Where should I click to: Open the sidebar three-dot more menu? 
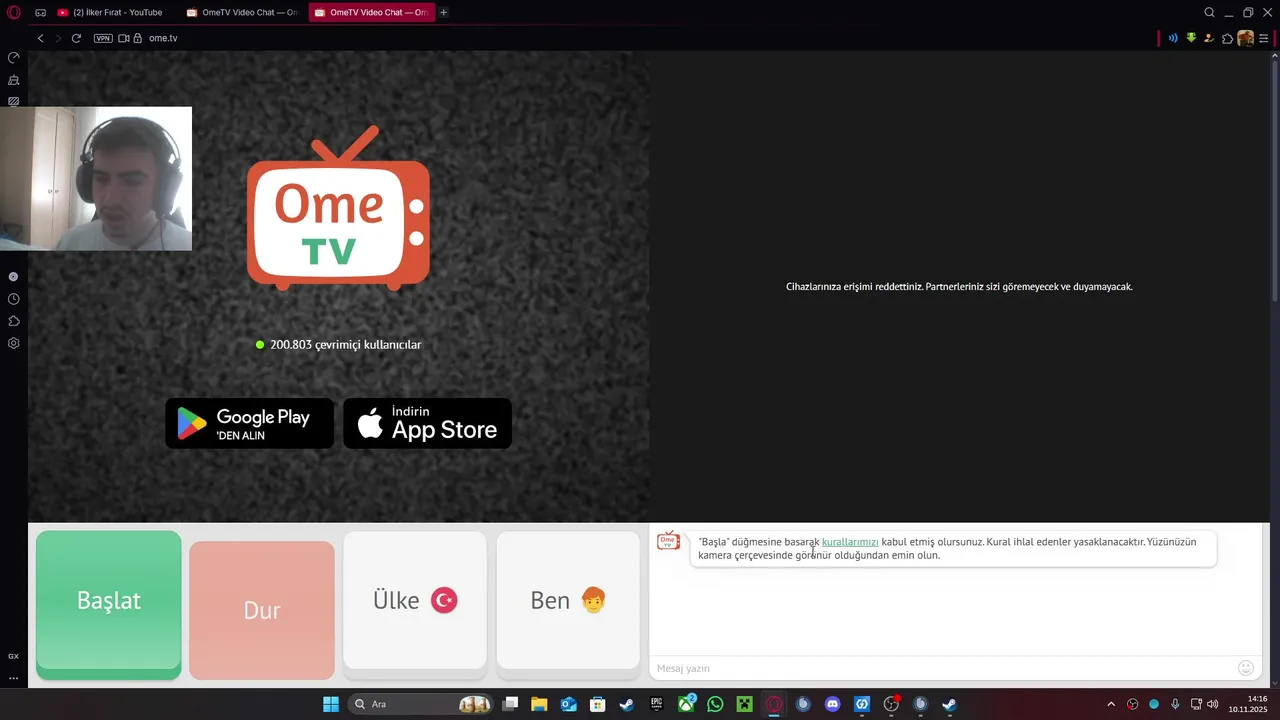tap(14, 678)
